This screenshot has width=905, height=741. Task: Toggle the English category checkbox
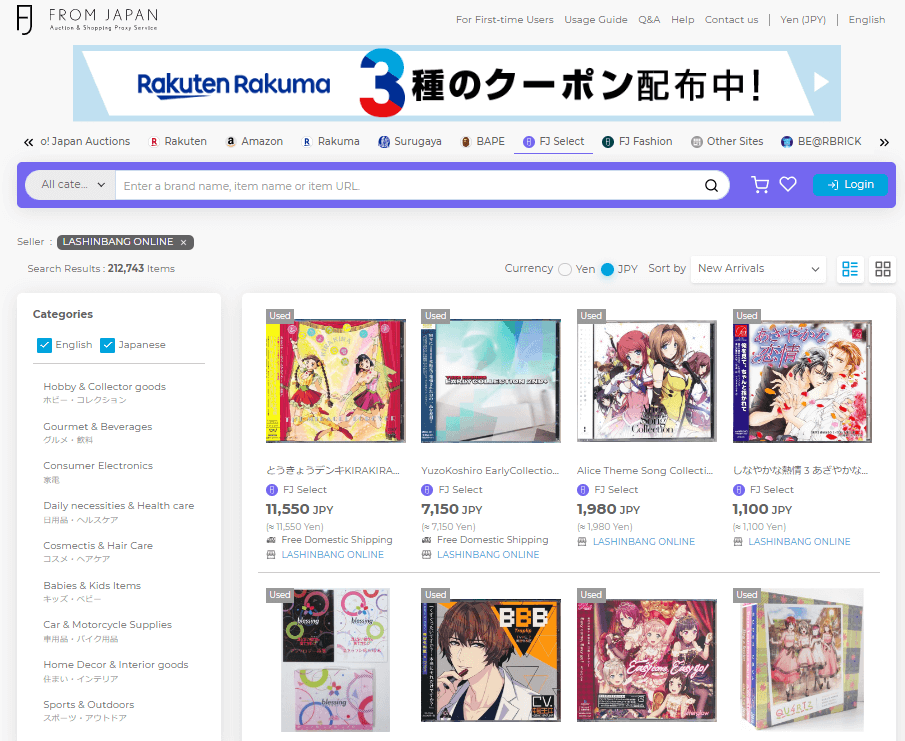pyautogui.click(x=44, y=345)
